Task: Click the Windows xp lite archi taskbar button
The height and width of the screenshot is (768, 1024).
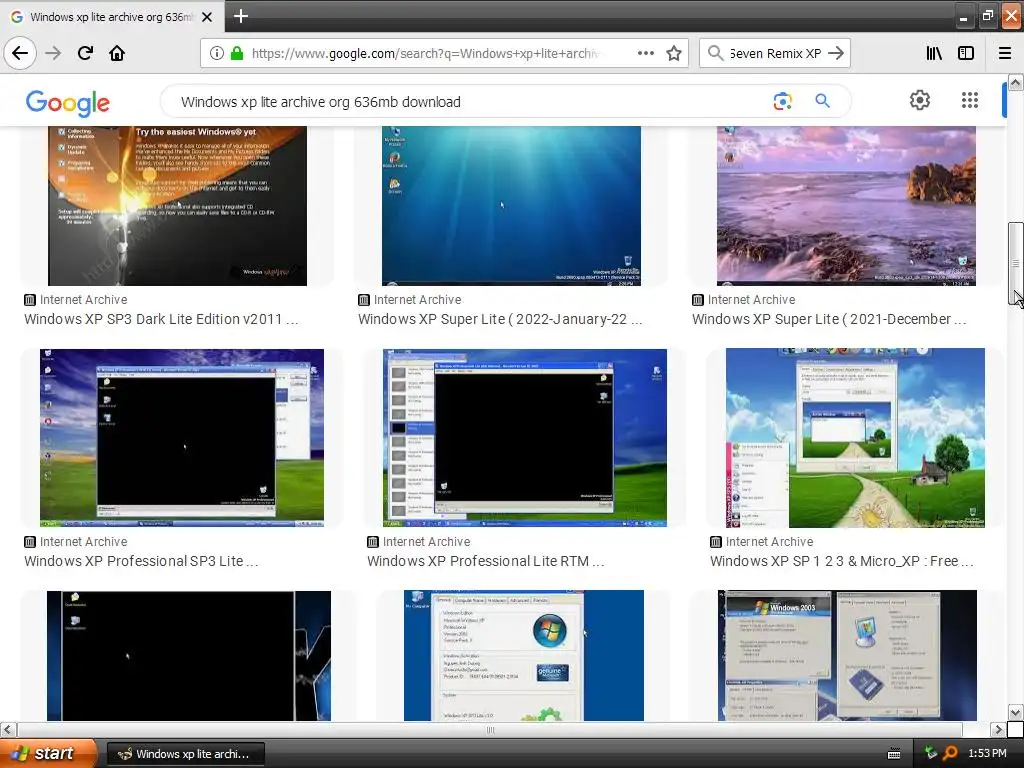Action: [x=185, y=754]
